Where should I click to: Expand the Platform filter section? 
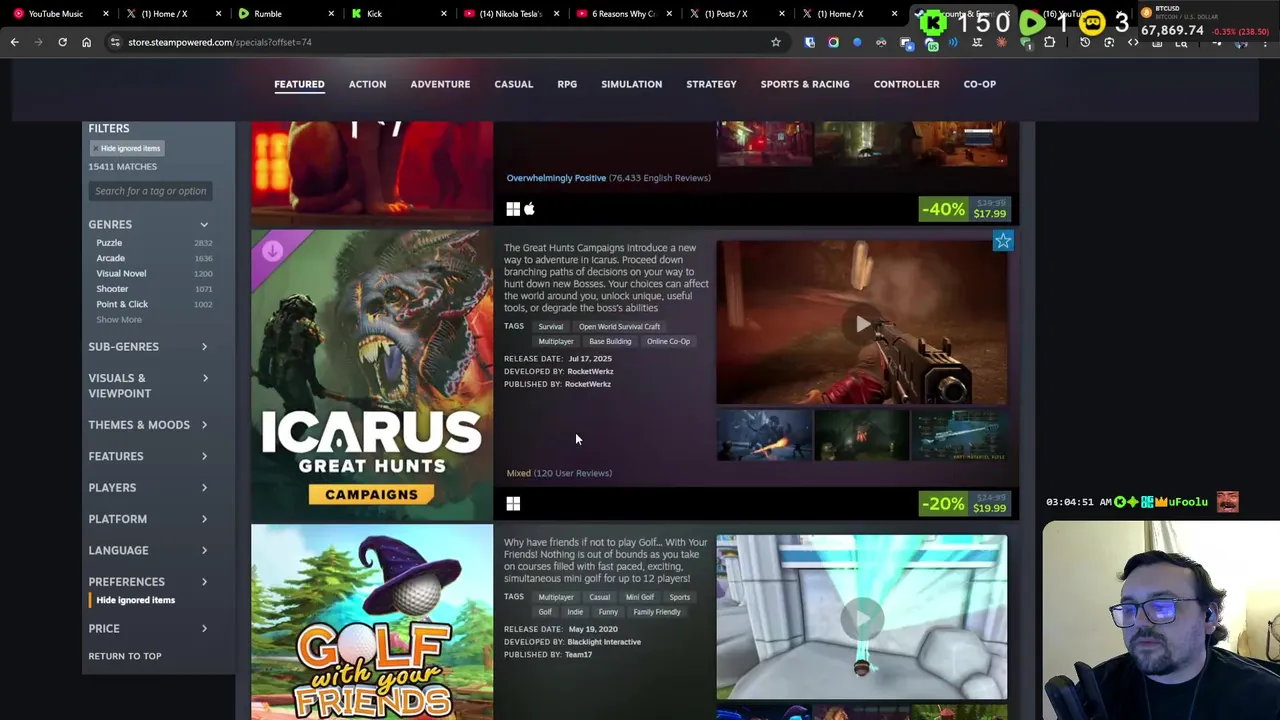point(148,519)
